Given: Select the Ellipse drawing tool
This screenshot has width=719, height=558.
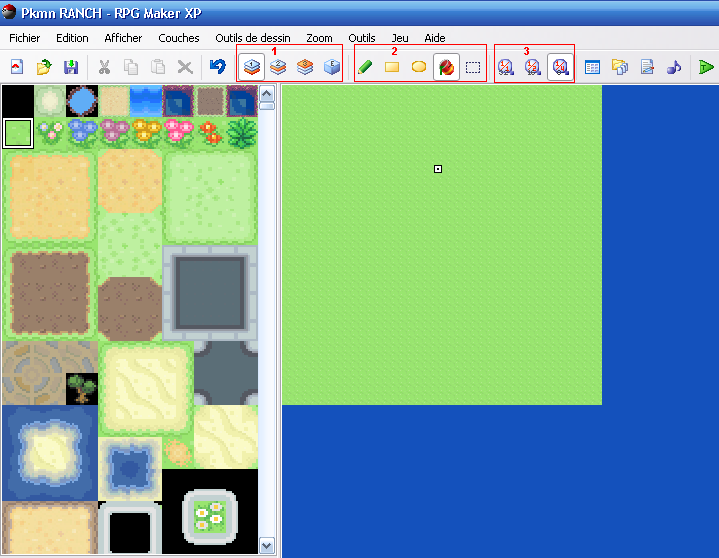Looking at the screenshot, I should 419,67.
